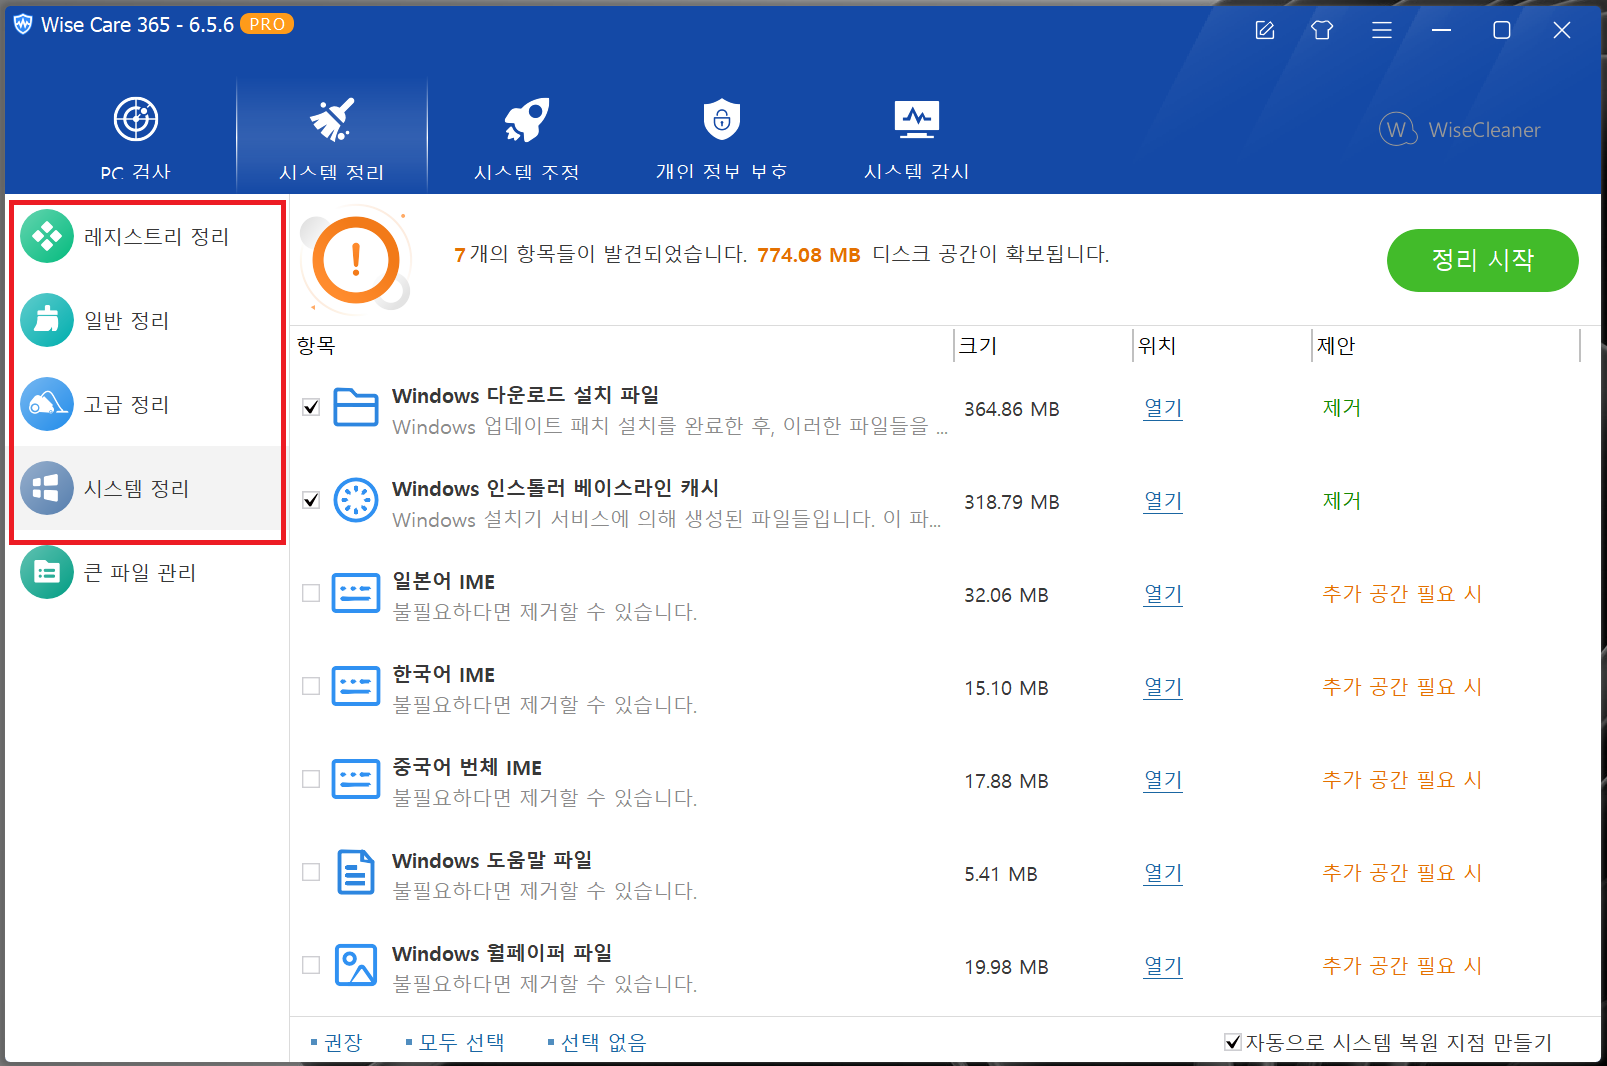This screenshot has width=1607, height=1066.
Task: Click the 선택 없음 link
Action: click(603, 1042)
